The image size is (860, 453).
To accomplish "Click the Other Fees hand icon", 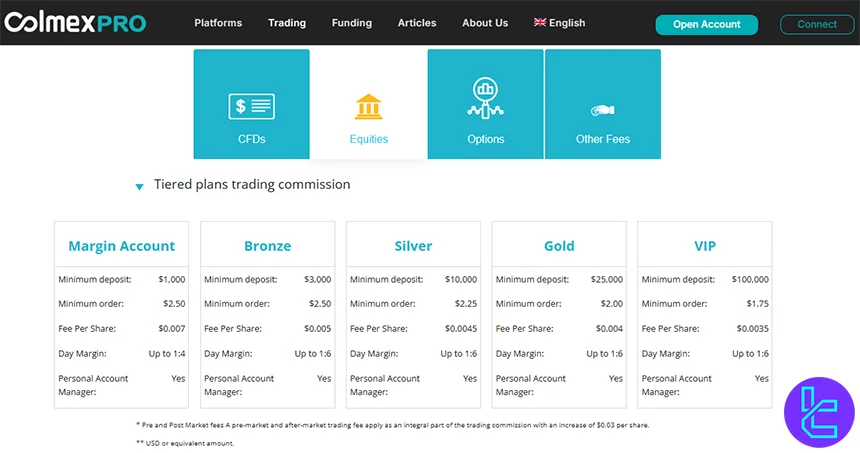I will click(603, 110).
